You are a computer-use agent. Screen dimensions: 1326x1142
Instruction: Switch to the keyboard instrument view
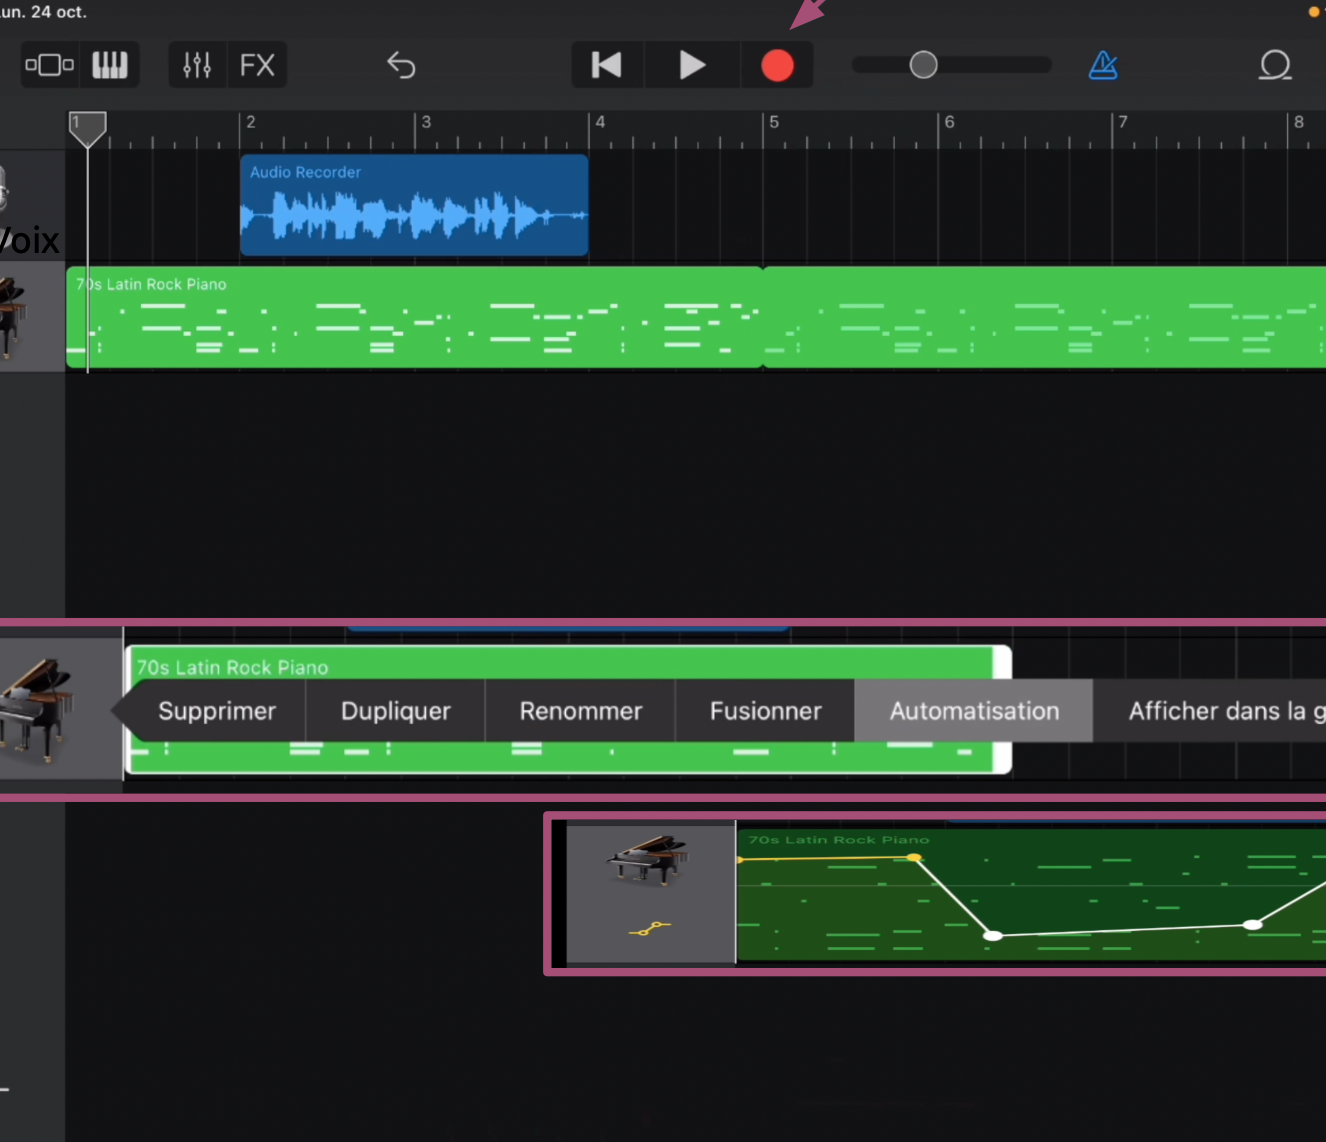click(x=110, y=65)
